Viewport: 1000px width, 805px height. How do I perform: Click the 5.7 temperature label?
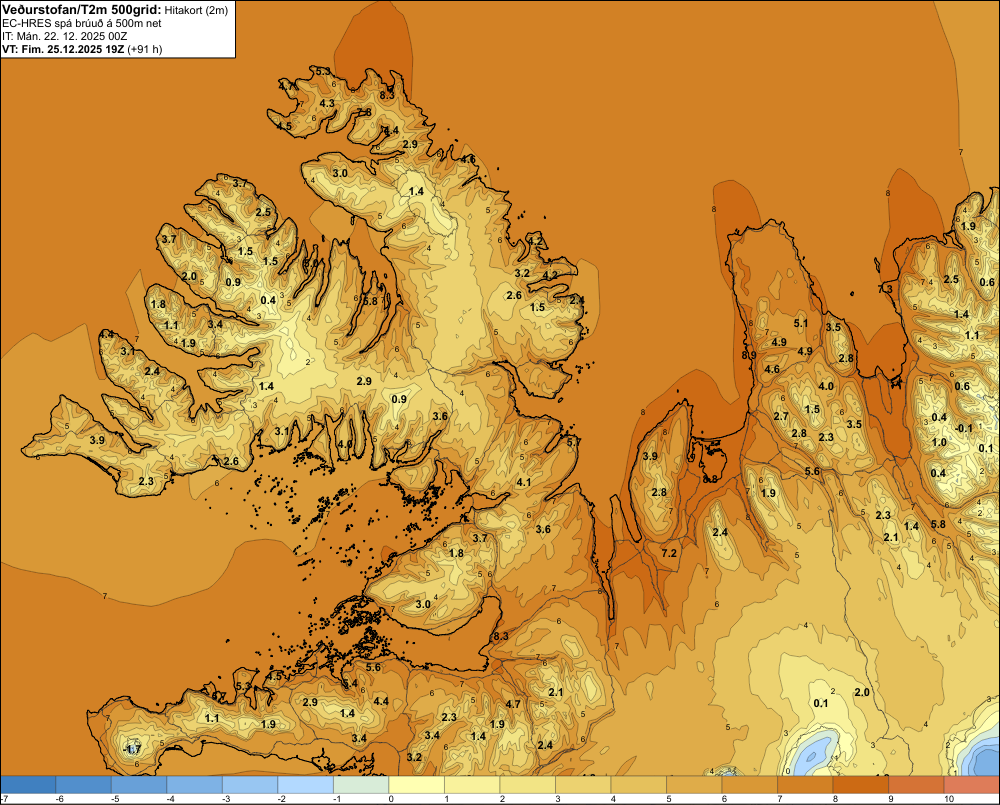click(573, 442)
